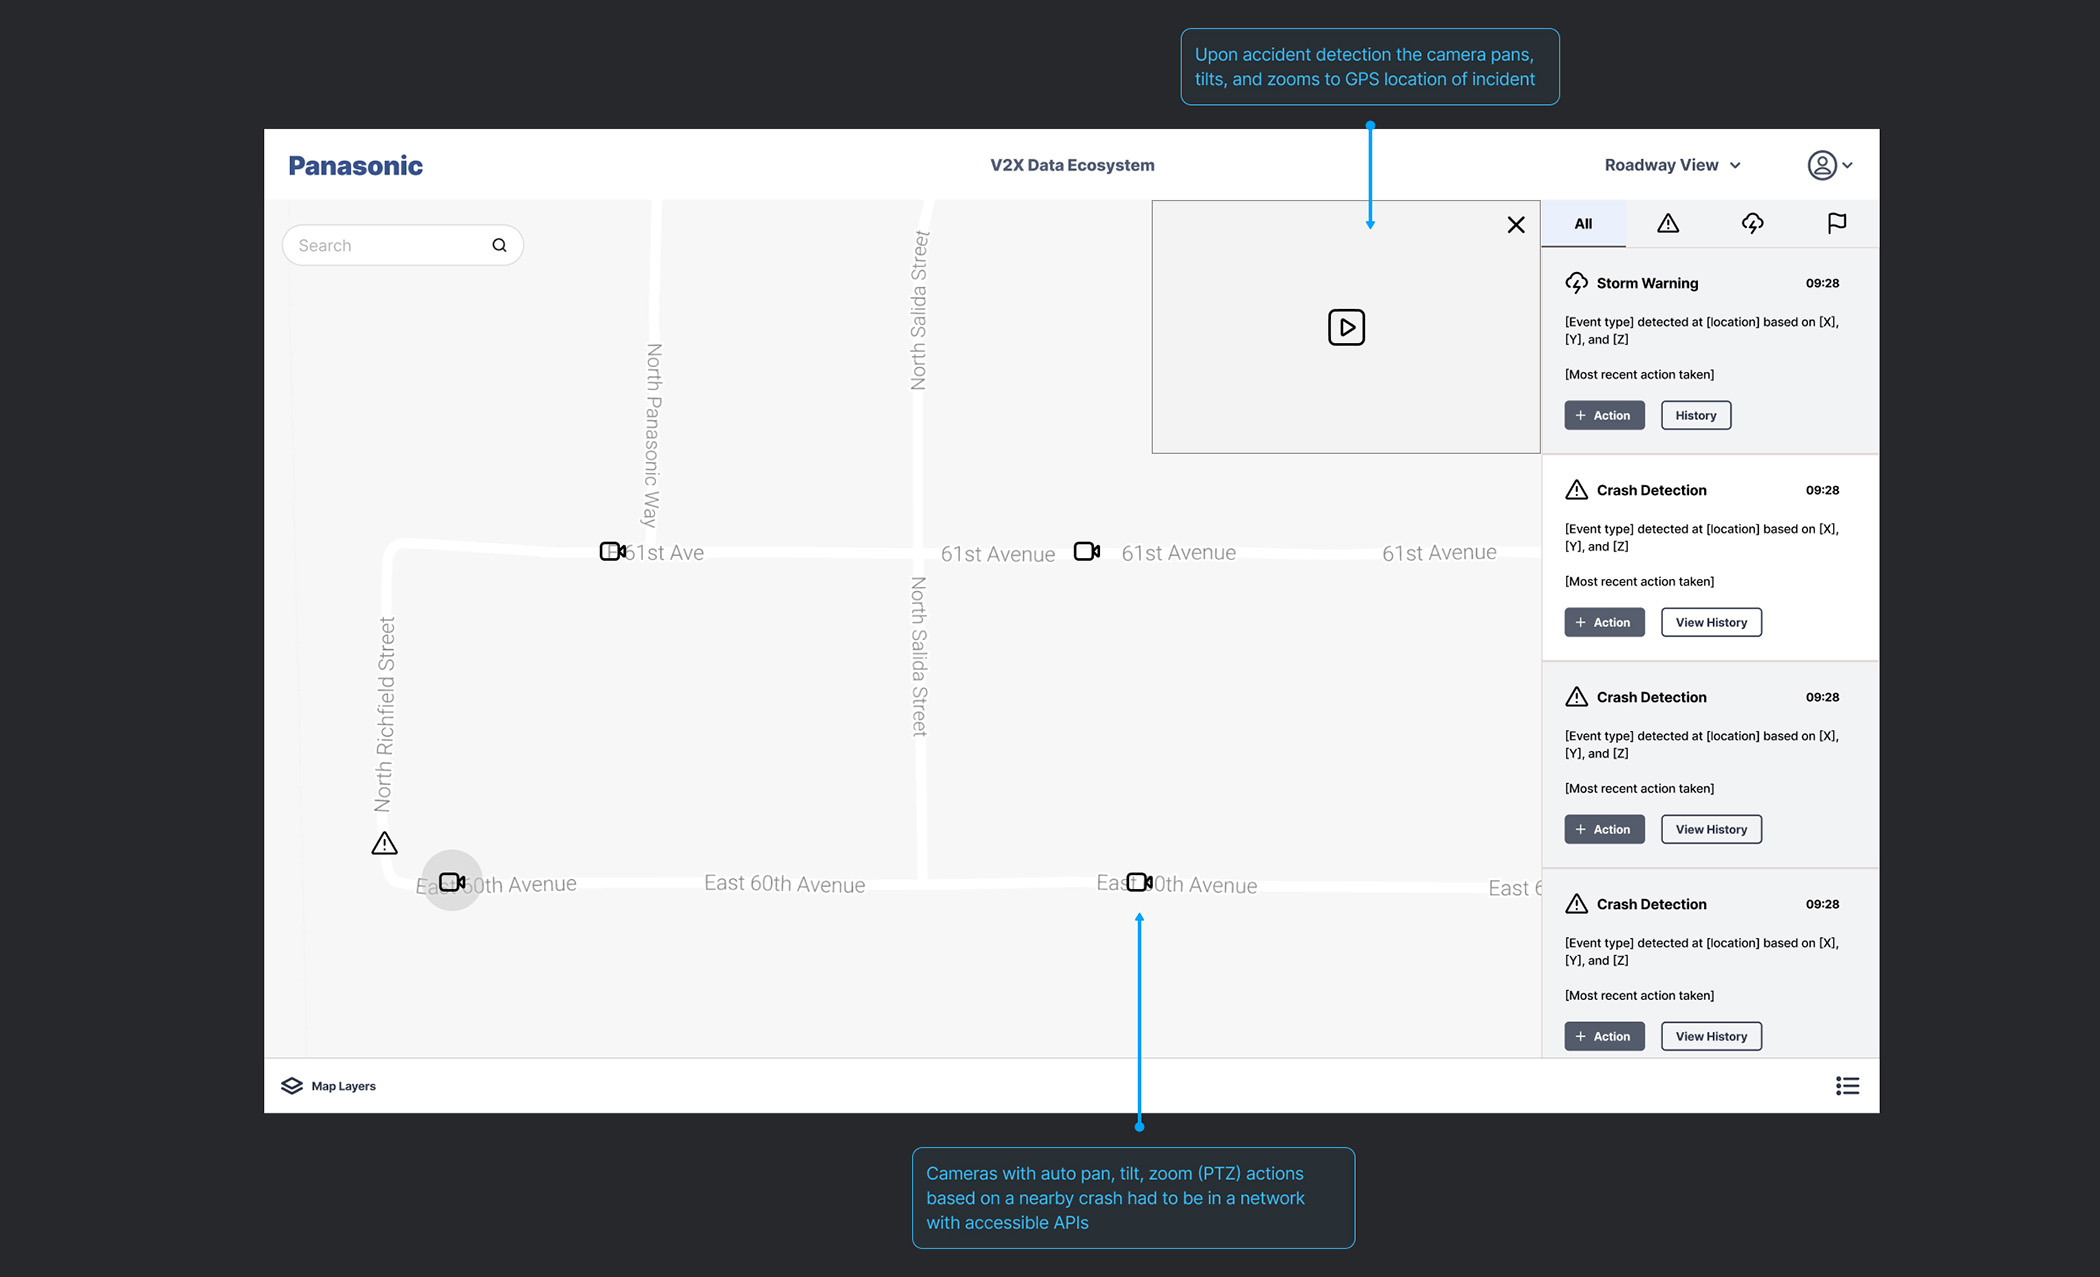Image resolution: width=2100 pixels, height=1277 pixels.
Task: Show the storm weather events tab
Action: click(x=1752, y=224)
